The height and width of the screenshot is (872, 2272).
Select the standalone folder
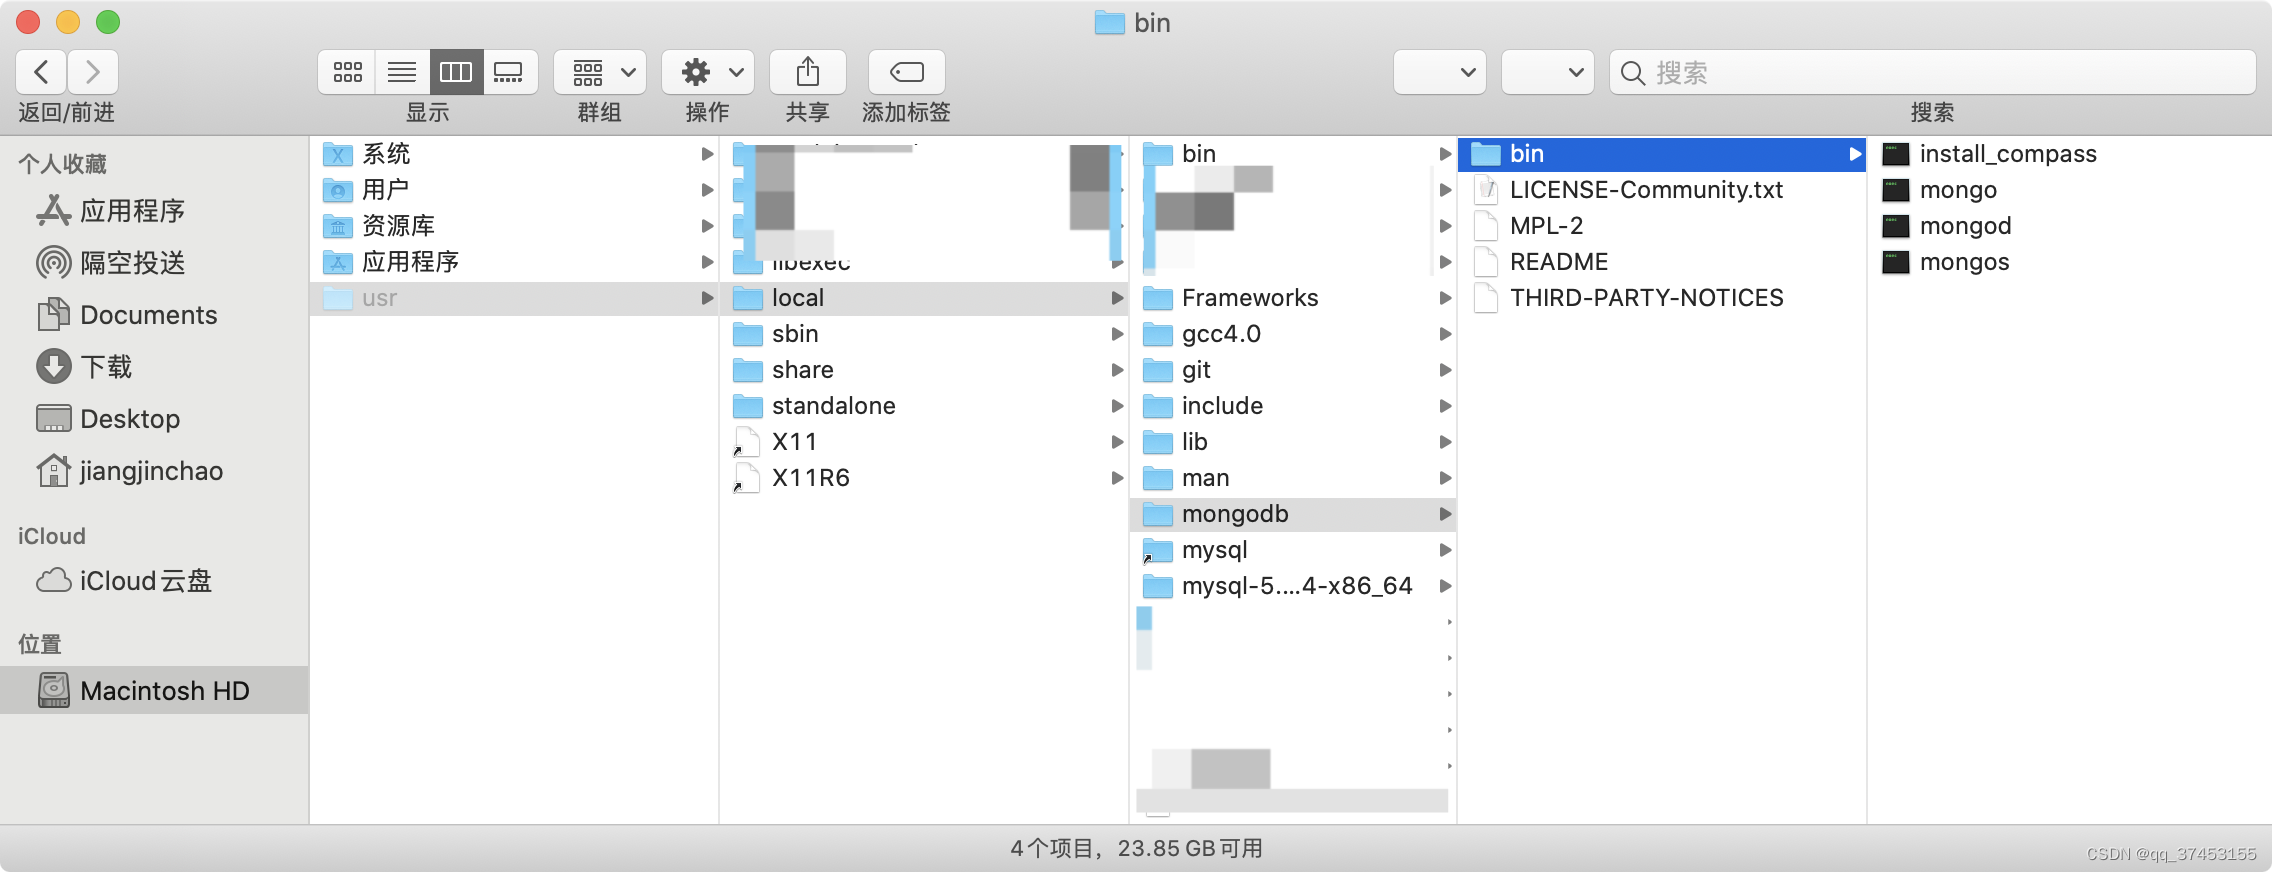click(x=924, y=406)
